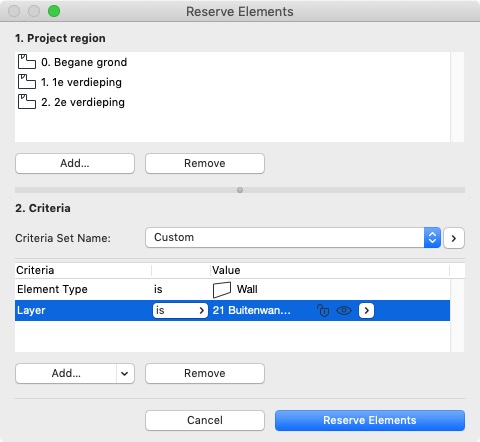480x442 pixels.
Task: Select the Element Type criteria row
Action: [x=232, y=289]
